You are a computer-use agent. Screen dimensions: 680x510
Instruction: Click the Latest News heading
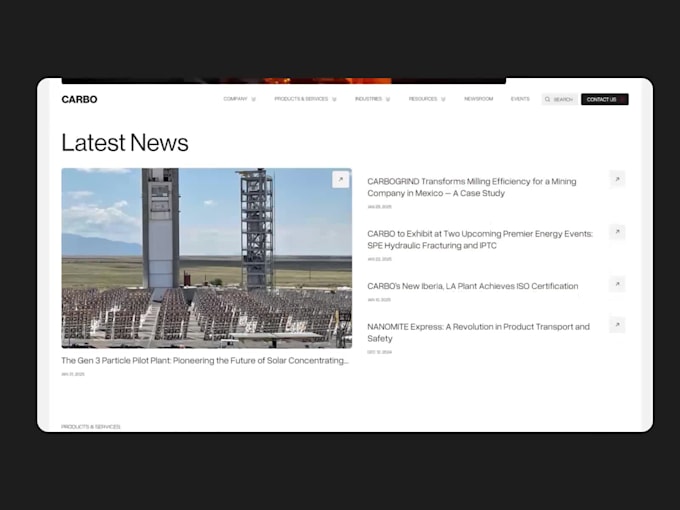pyautogui.click(x=125, y=142)
